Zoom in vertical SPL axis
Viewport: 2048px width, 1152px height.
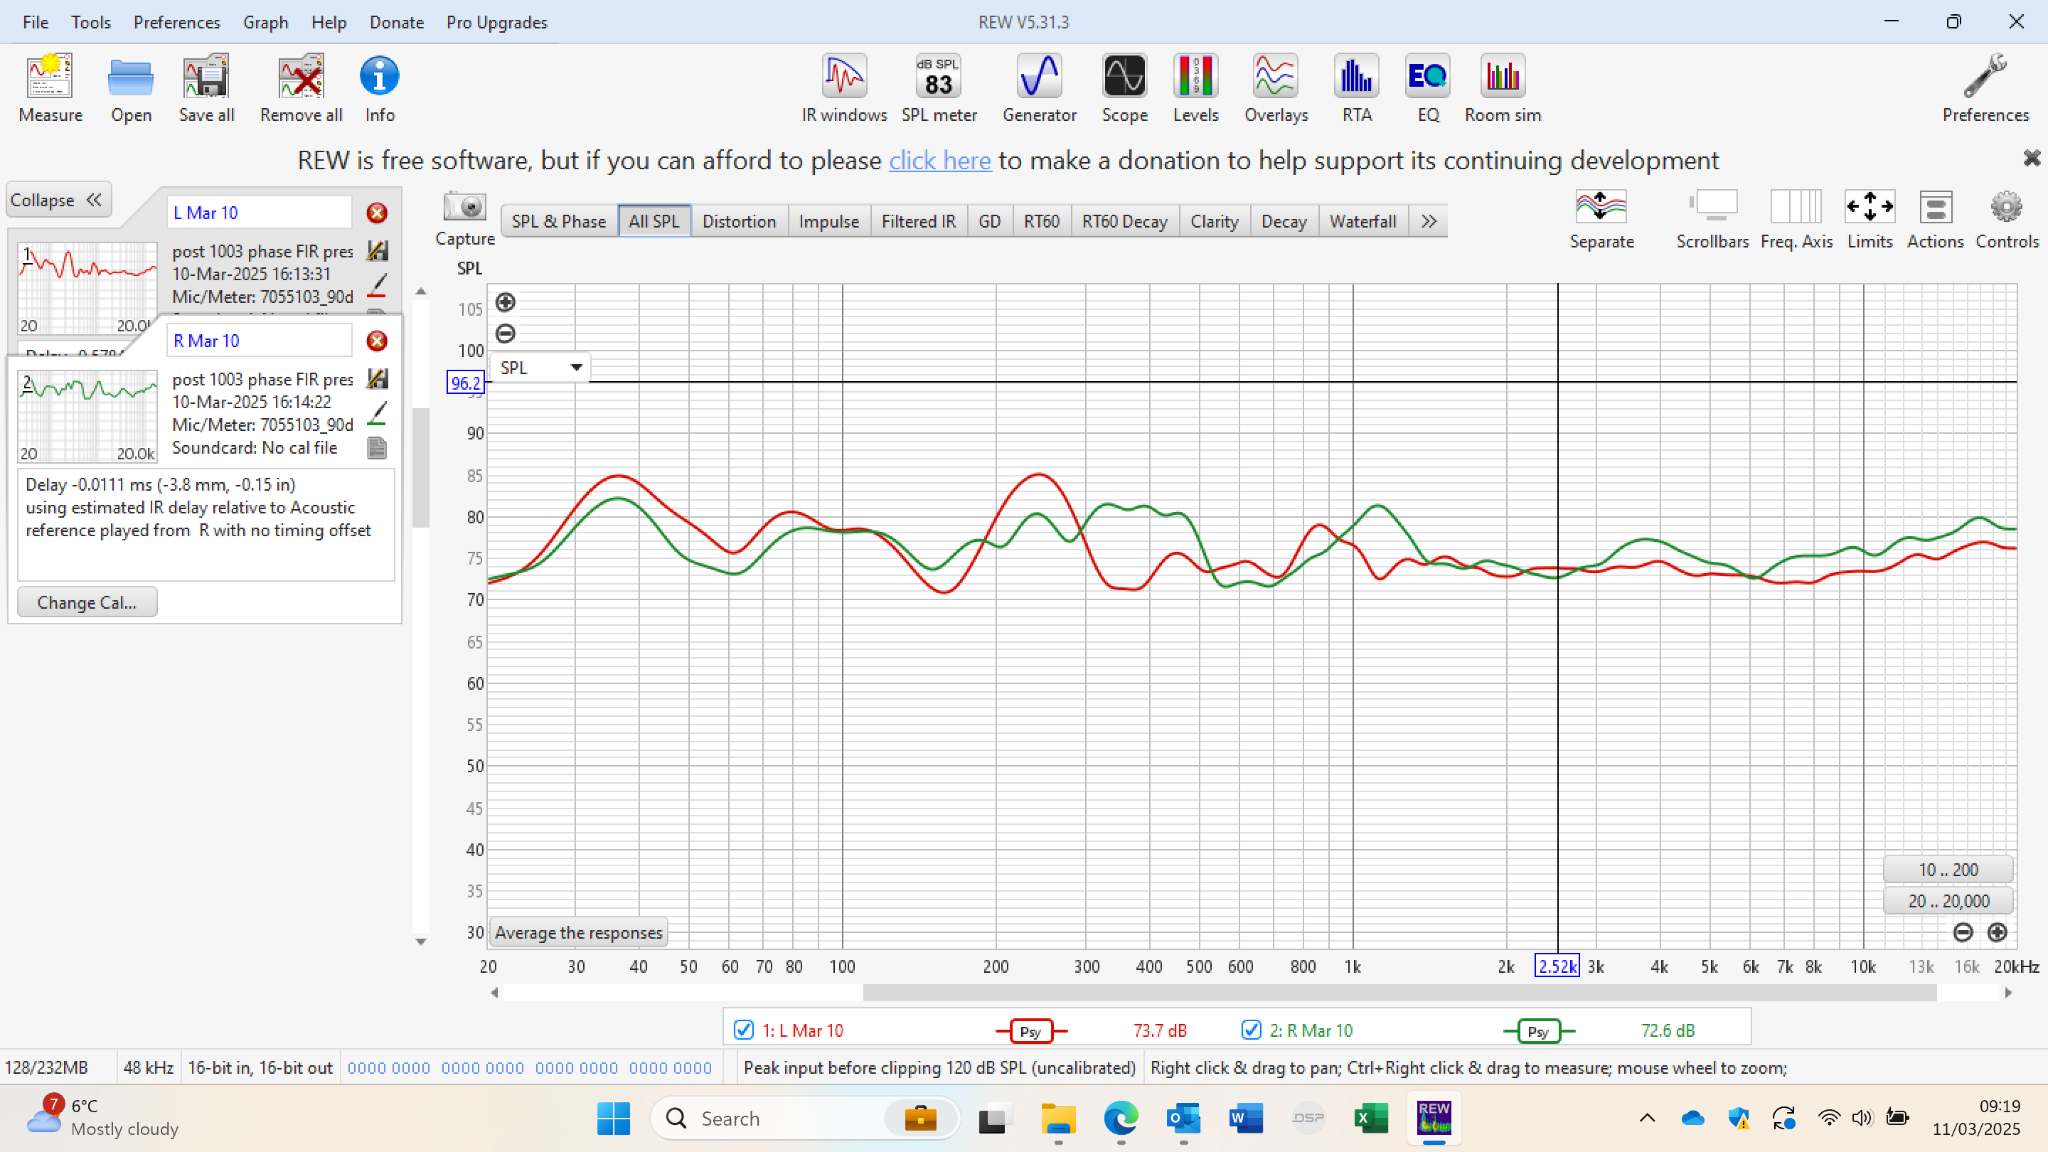click(x=506, y=302)
